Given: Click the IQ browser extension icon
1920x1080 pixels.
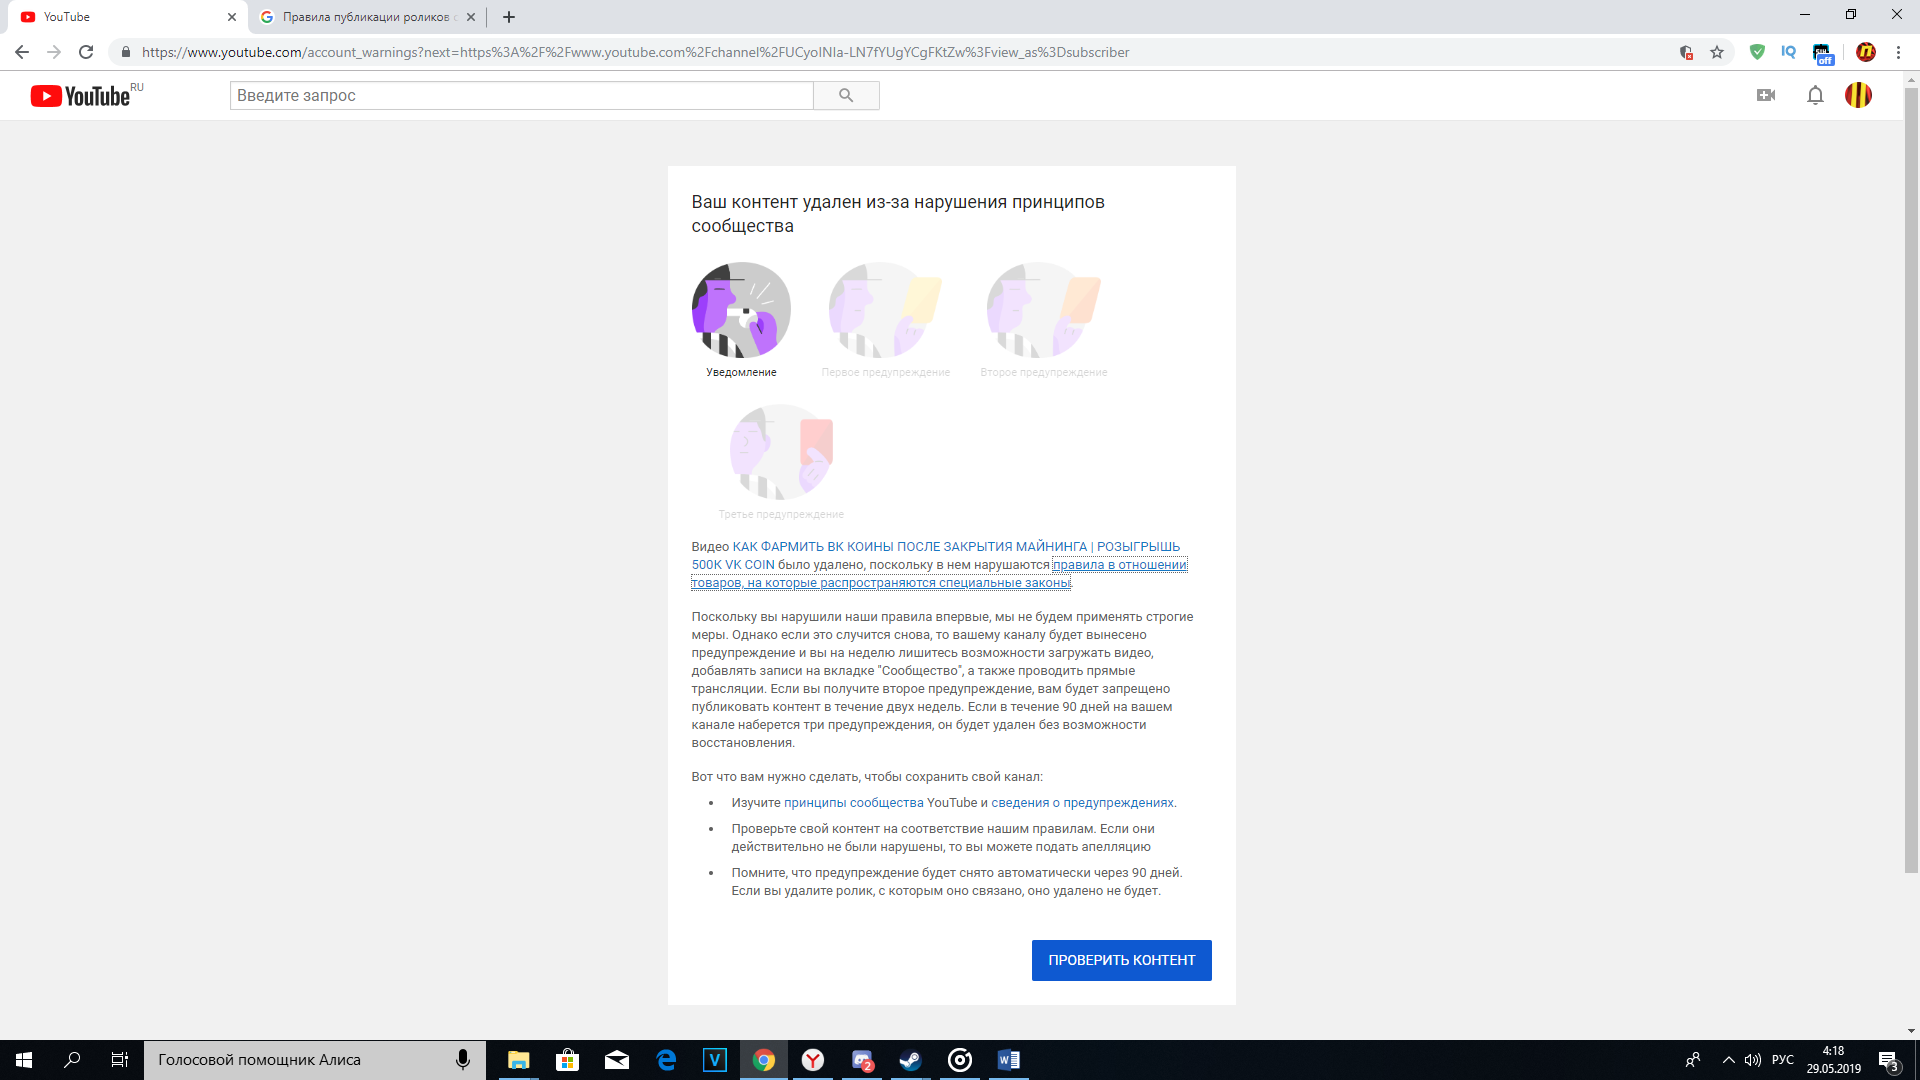Looking at the screenshot, I should (x=1789, y=51).
